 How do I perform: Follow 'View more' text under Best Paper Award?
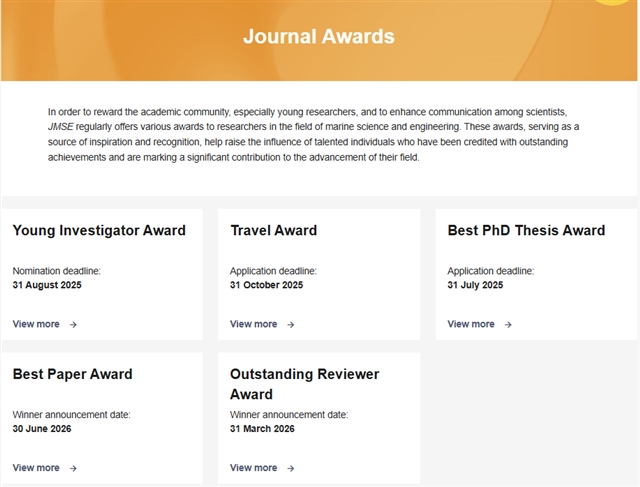(x=36, y=468)
